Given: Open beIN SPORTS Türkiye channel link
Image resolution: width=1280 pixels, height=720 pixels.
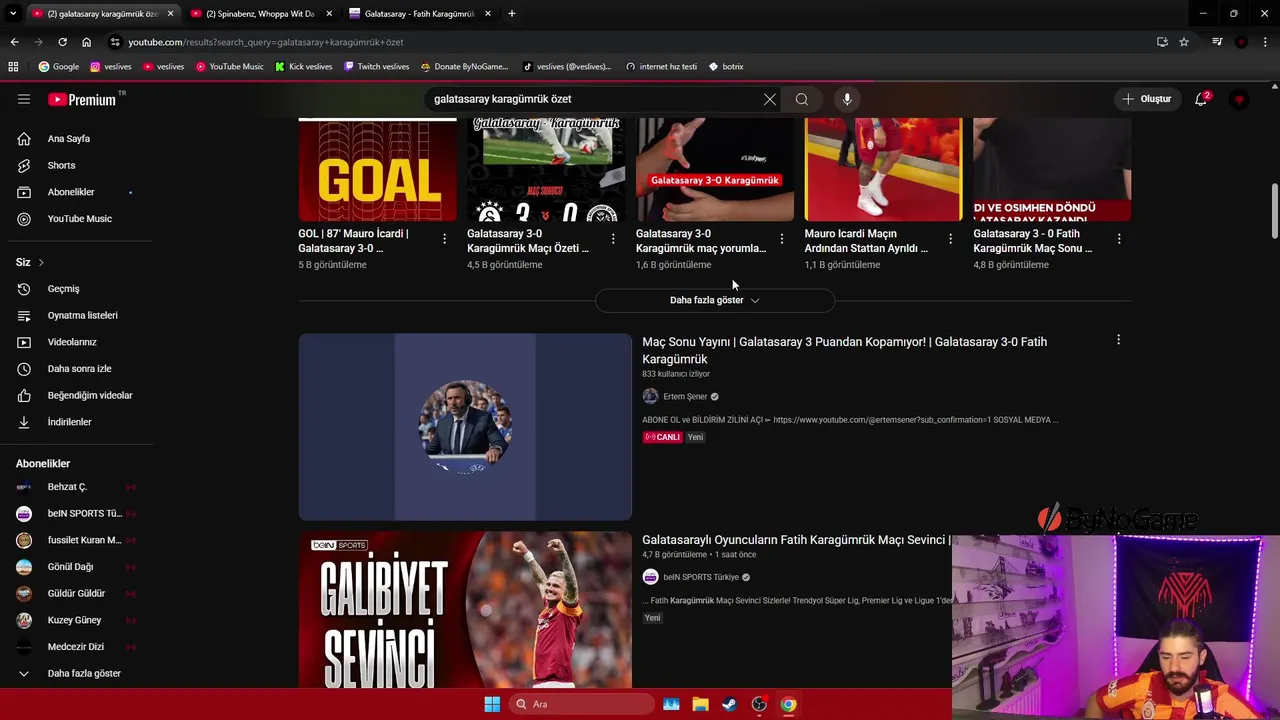Looking at the screenshot, I should (x=701, y=577).
